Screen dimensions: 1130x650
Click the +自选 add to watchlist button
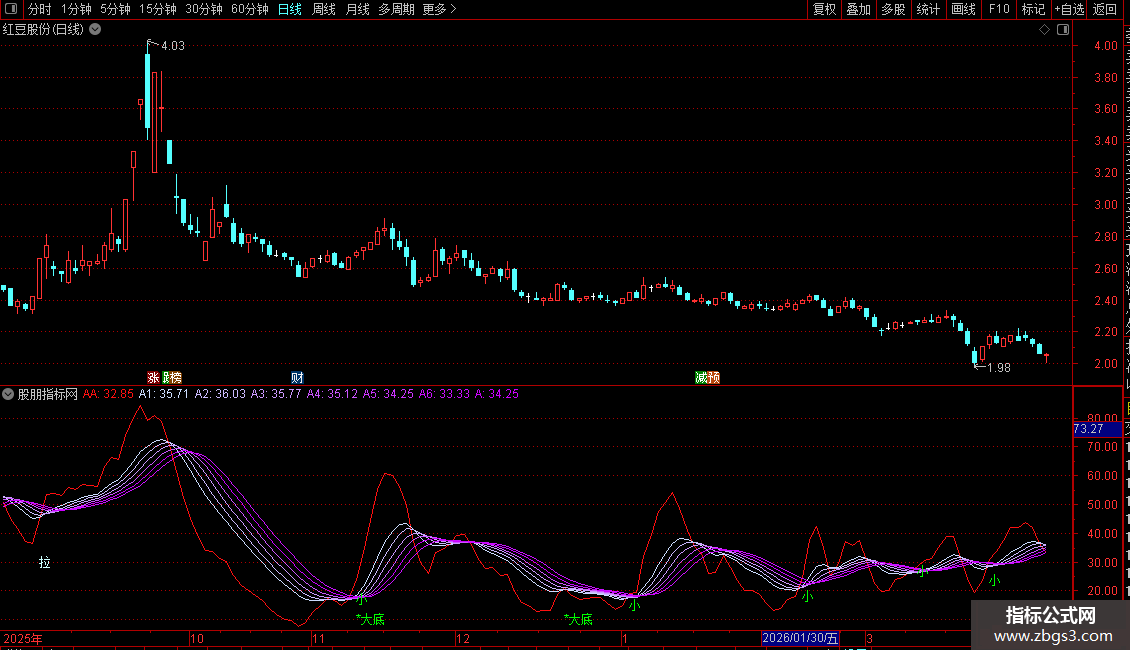tap(1068, 9)
